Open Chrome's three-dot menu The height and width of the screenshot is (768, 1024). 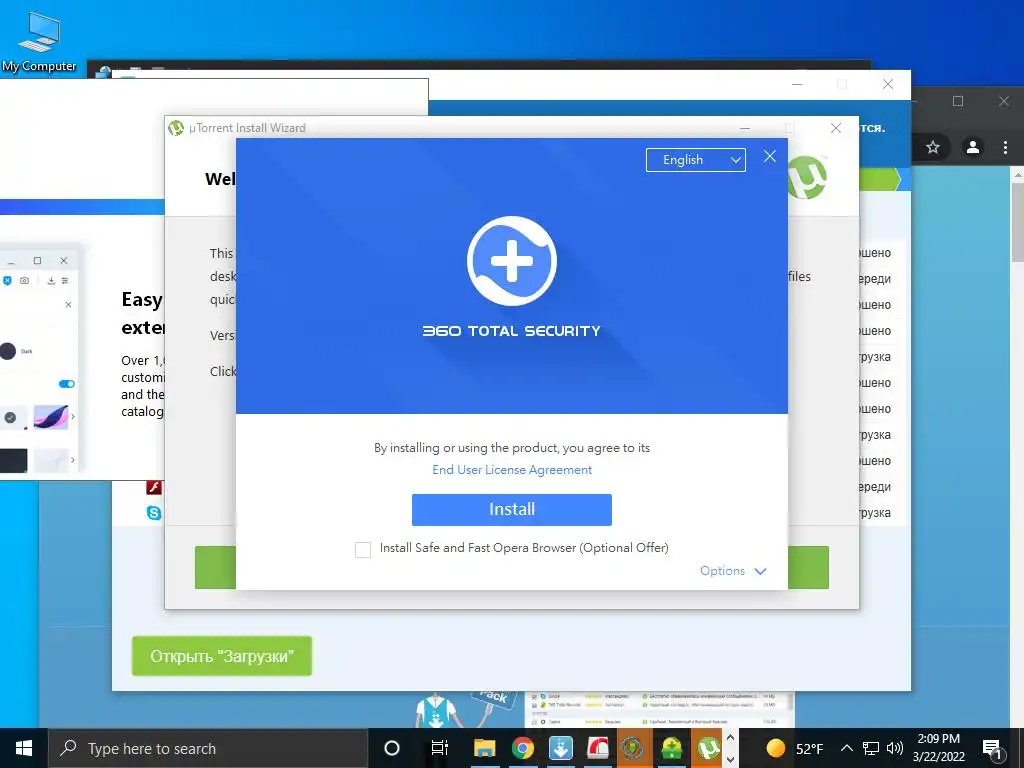pyautogui.click(x=1005, y=148)
